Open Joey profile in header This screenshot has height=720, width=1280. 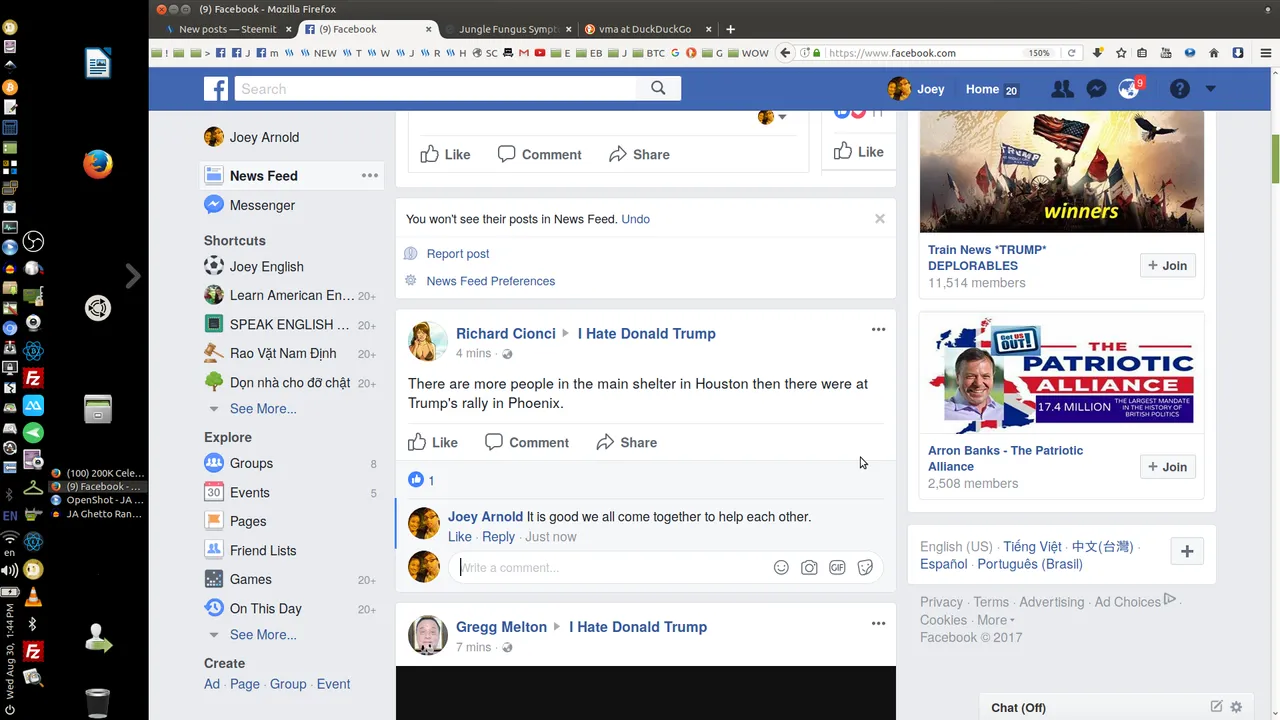point(916,89)
